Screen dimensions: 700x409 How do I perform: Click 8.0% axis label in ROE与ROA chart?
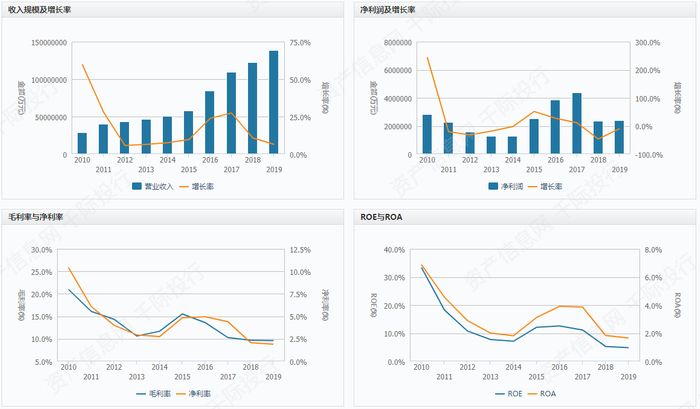tap(653, 250)
